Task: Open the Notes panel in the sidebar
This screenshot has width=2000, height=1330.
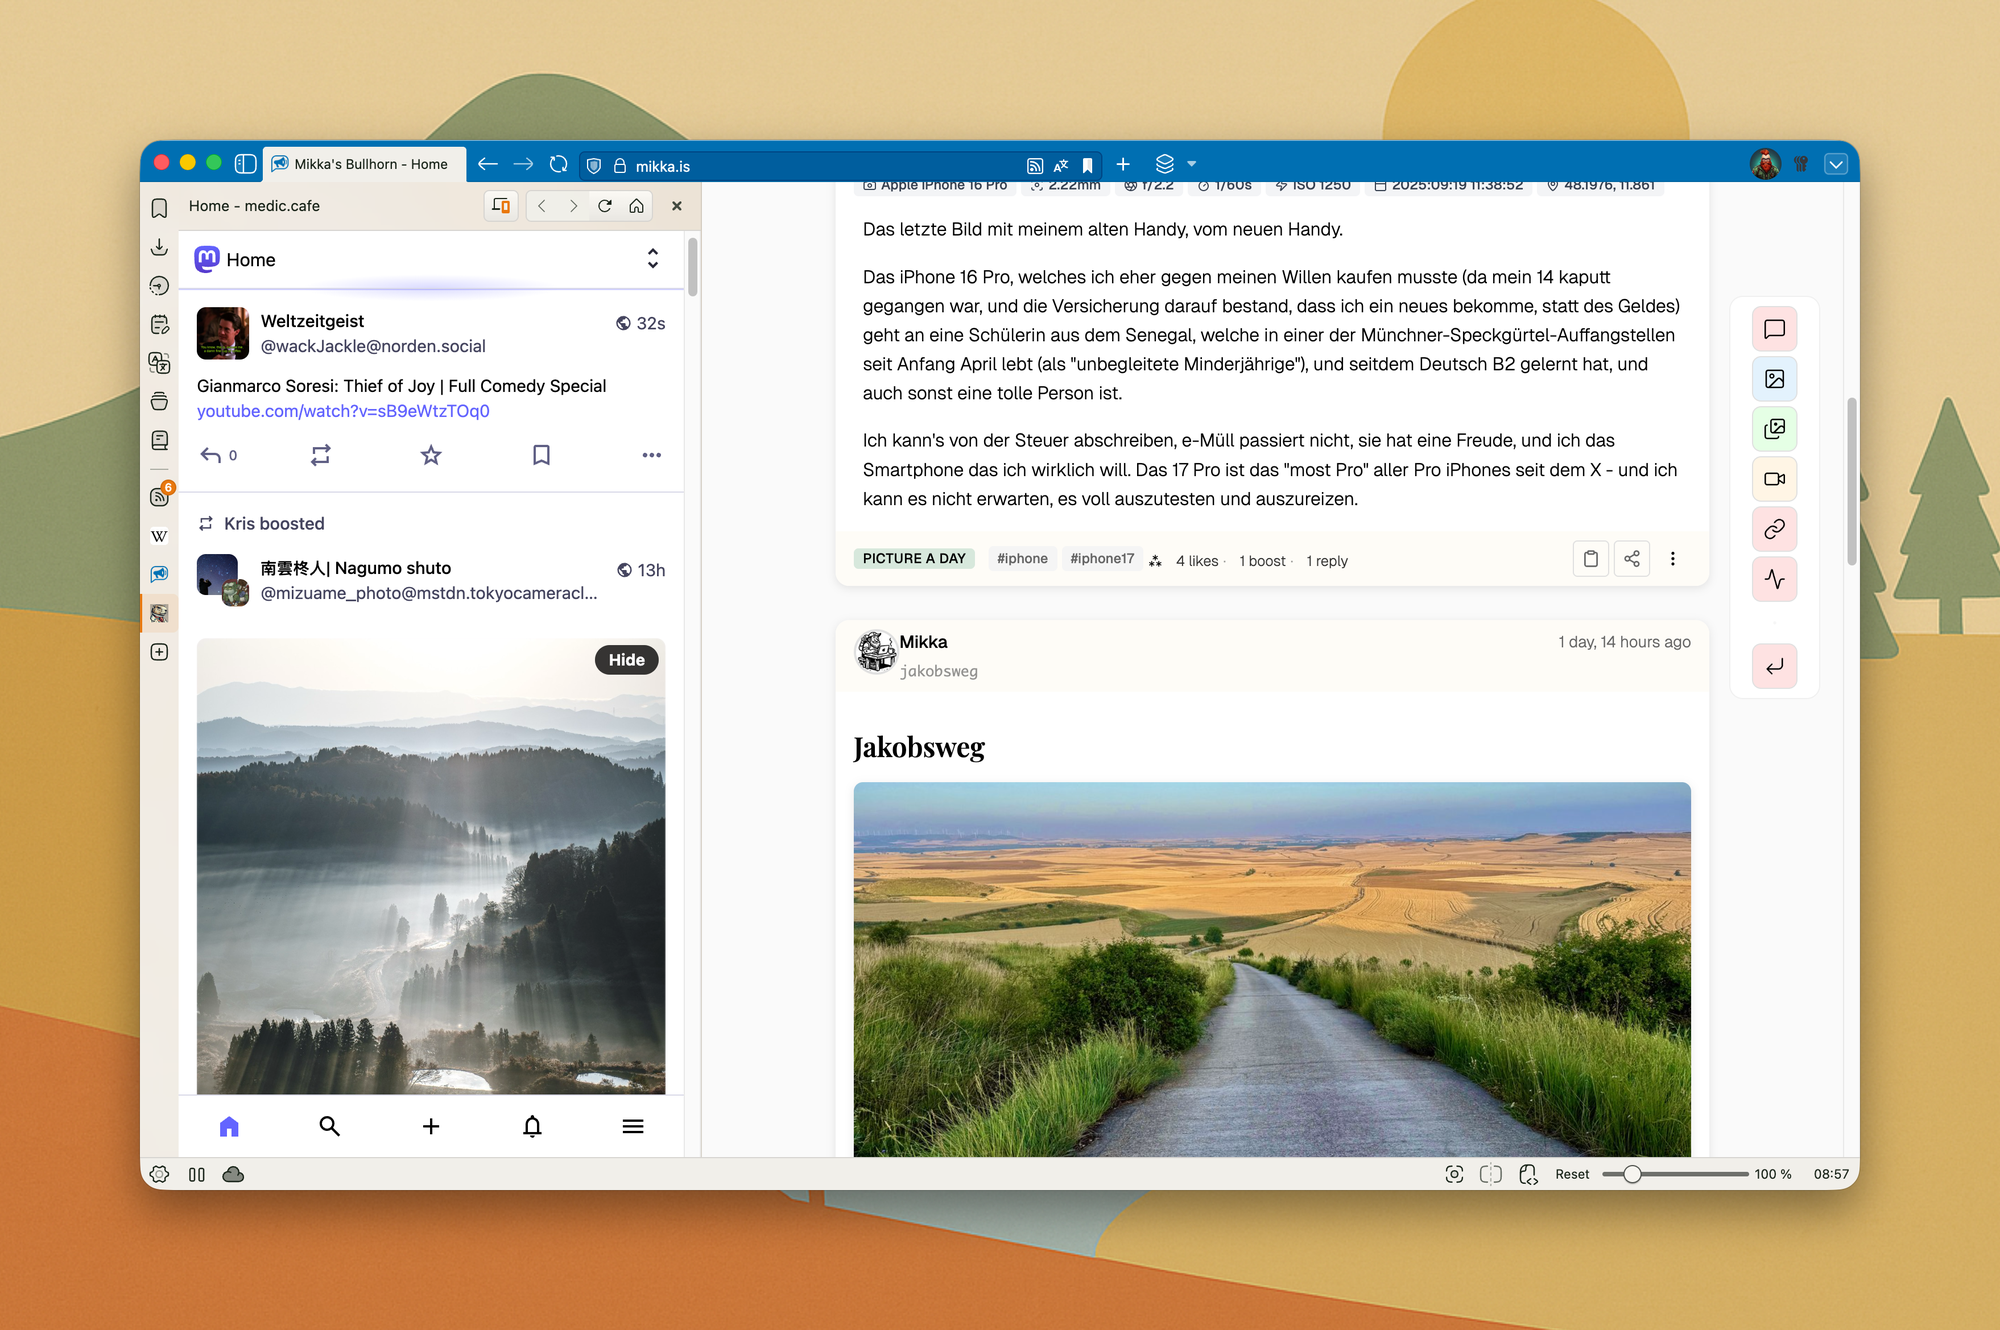Action: 159,324
